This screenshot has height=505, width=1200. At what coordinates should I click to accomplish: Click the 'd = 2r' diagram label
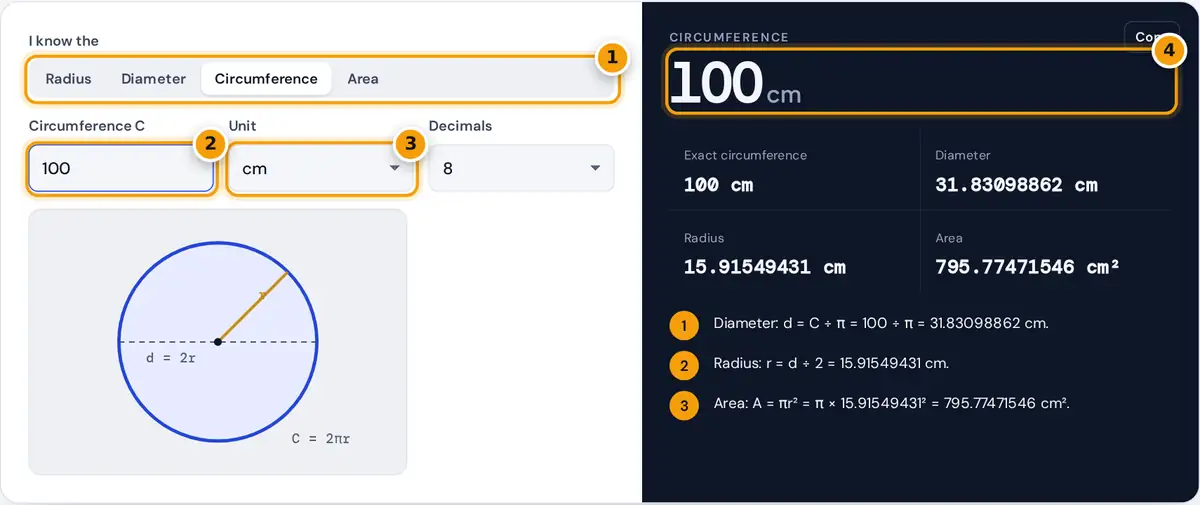(171, 357)
